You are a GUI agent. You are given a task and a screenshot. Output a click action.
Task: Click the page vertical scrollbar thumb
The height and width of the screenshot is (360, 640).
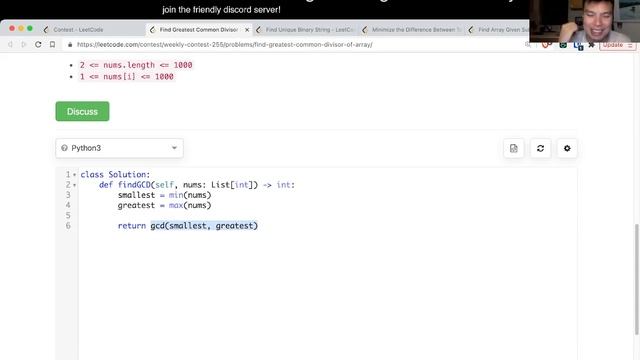point(636,279)
